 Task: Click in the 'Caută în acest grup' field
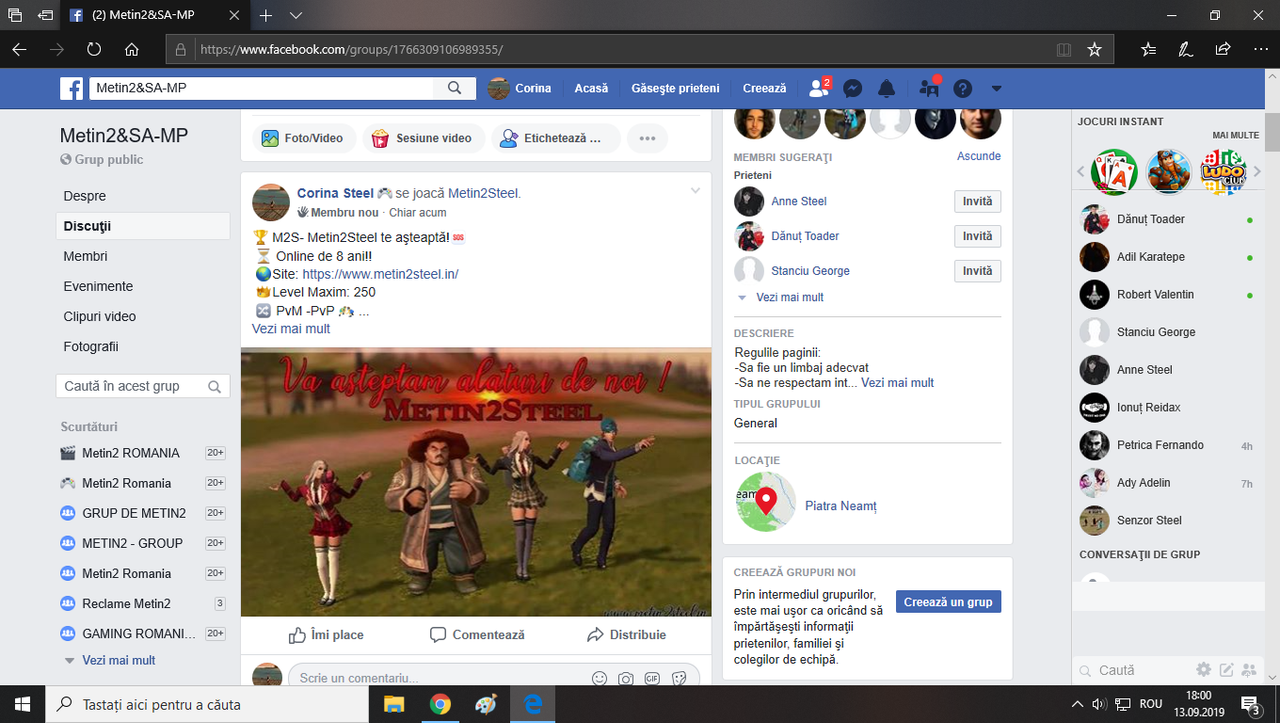click(x=143, y=386)
